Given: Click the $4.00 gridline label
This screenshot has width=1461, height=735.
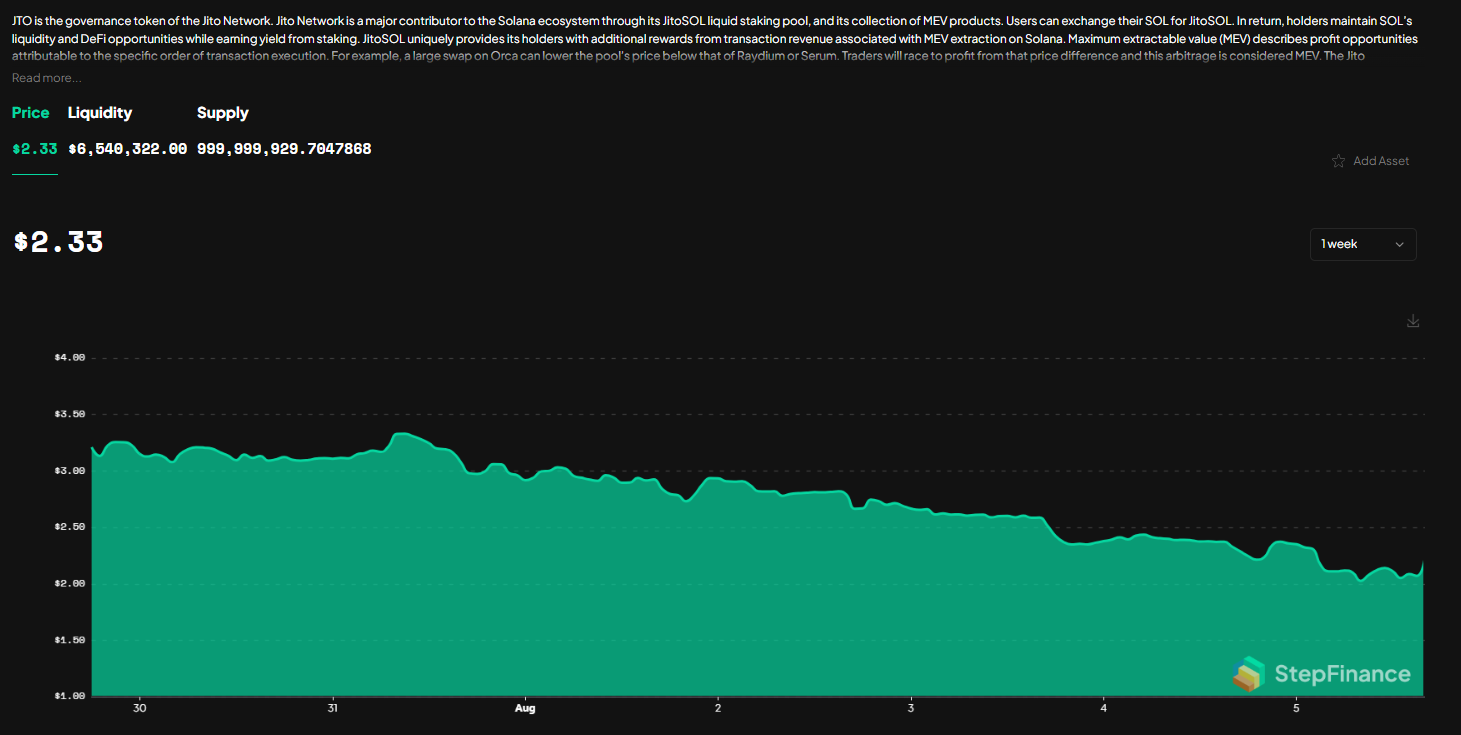Looking at the screenshot, I should 68,357.
